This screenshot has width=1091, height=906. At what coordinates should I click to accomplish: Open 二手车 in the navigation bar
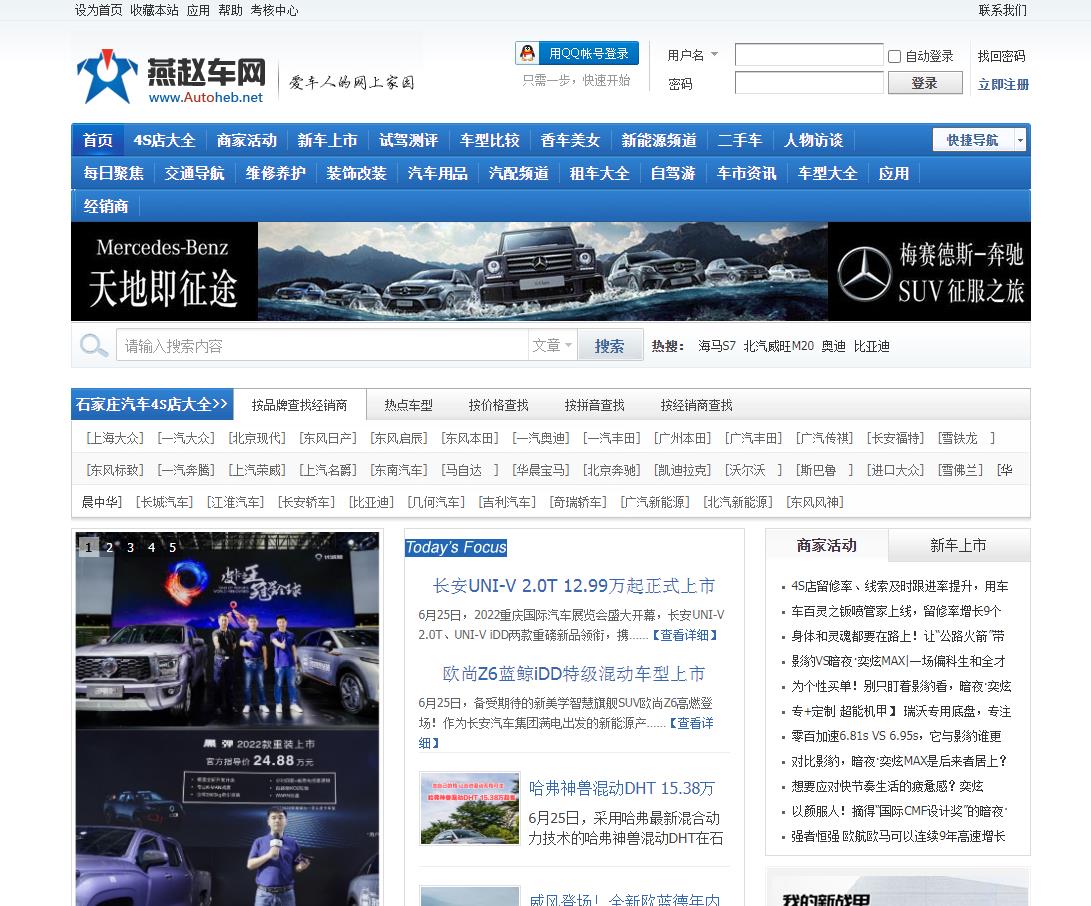pyautogui.click(x=740, y=140)
